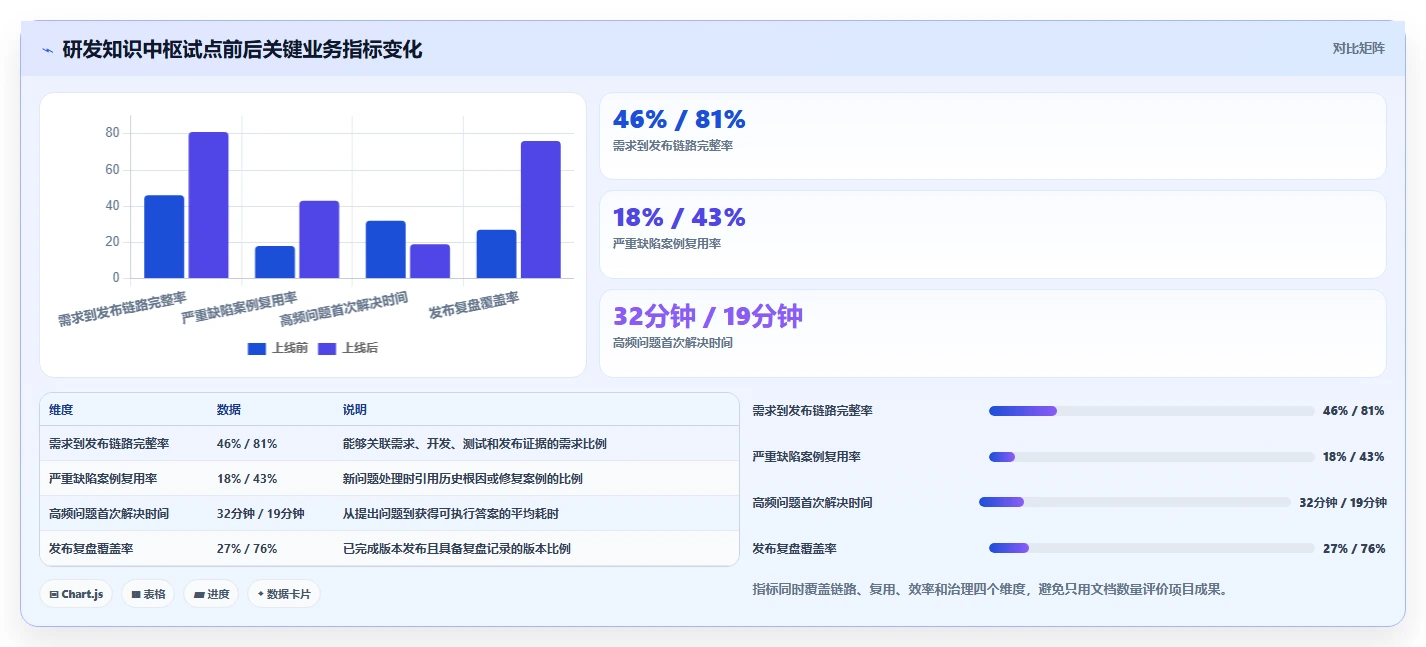The width and height of the screenshot is (1426, 647).
Task: Click the 上线前 bar for 发布复盘覆盖率
Action: pos(497,254)
